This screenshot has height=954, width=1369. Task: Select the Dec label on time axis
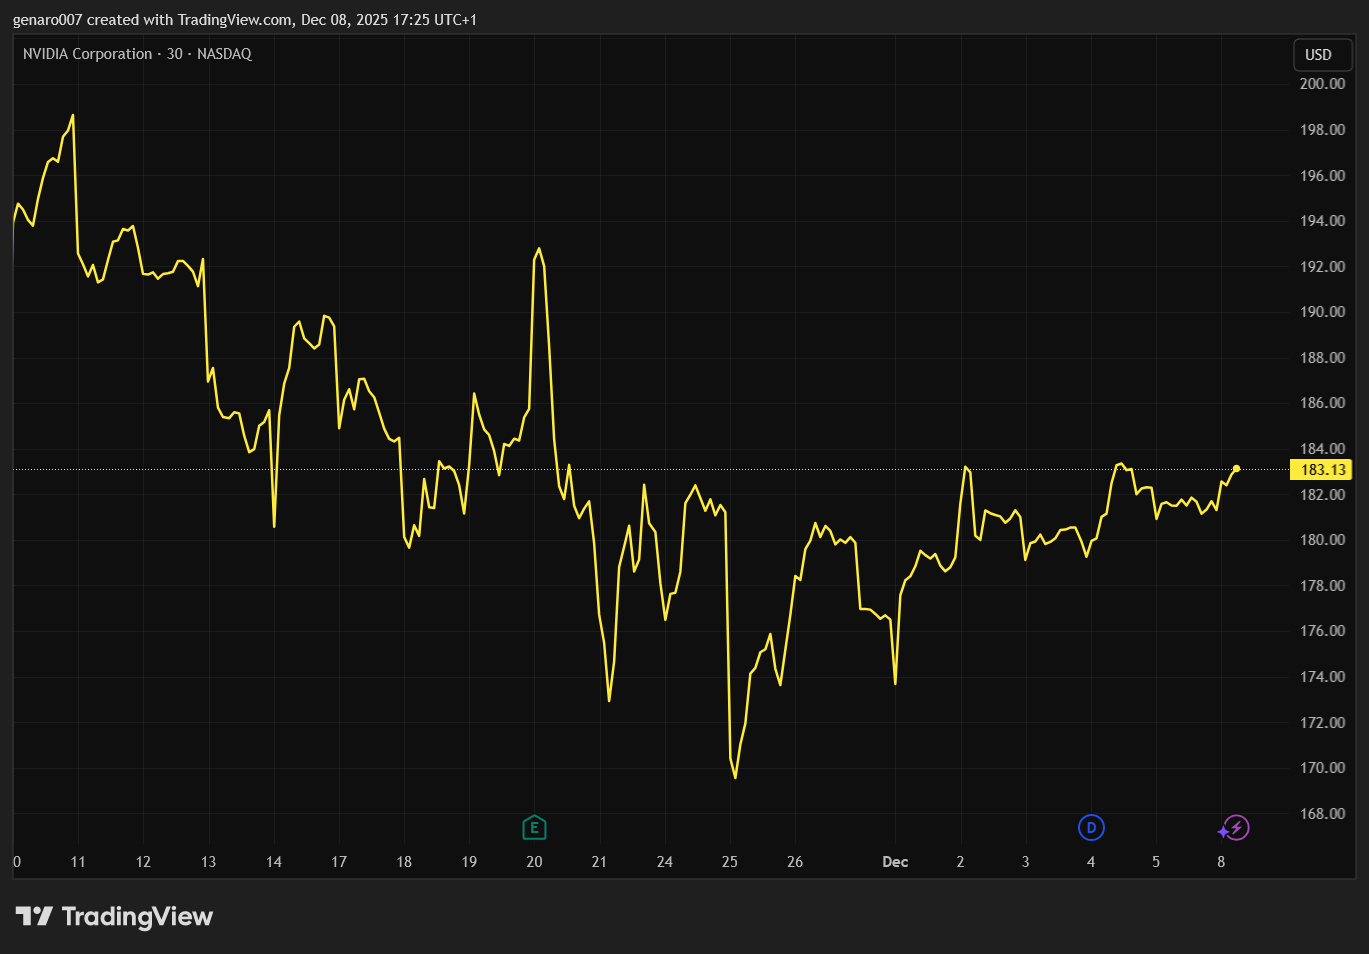895,862
